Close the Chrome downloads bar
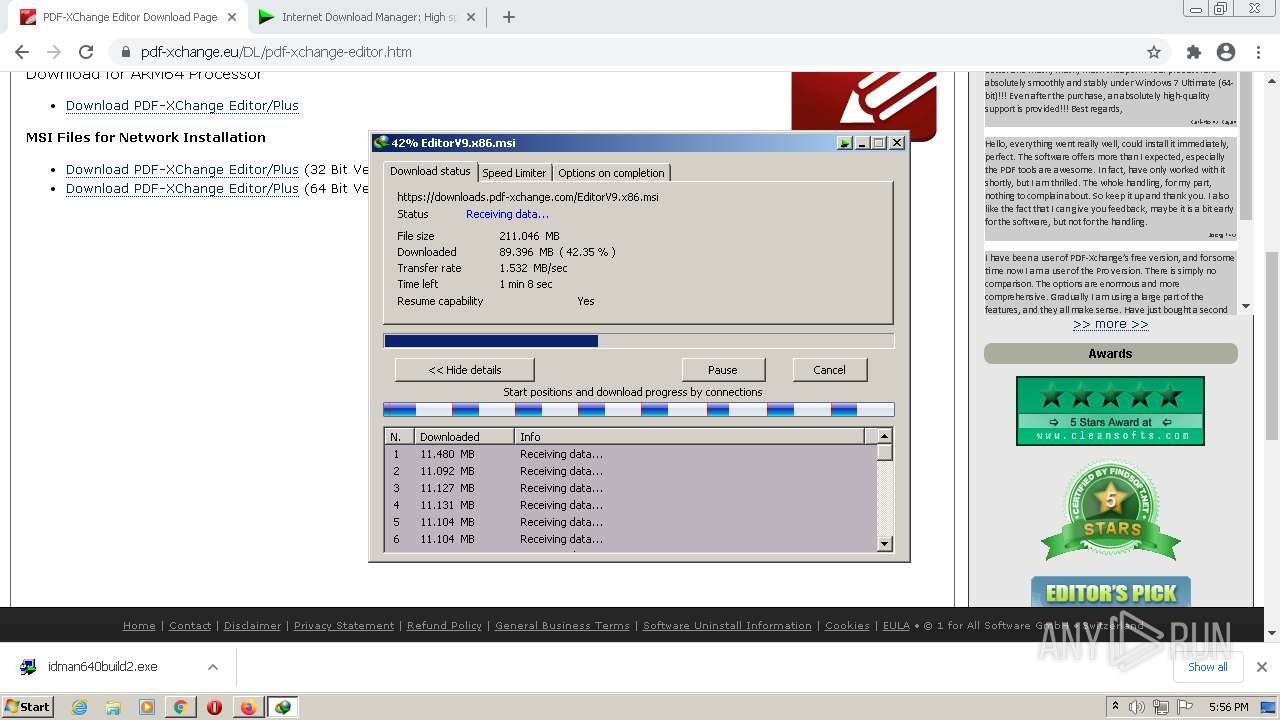This screenshot has width=1280, height=720. pyautogui.click(x=1262, y=667)
